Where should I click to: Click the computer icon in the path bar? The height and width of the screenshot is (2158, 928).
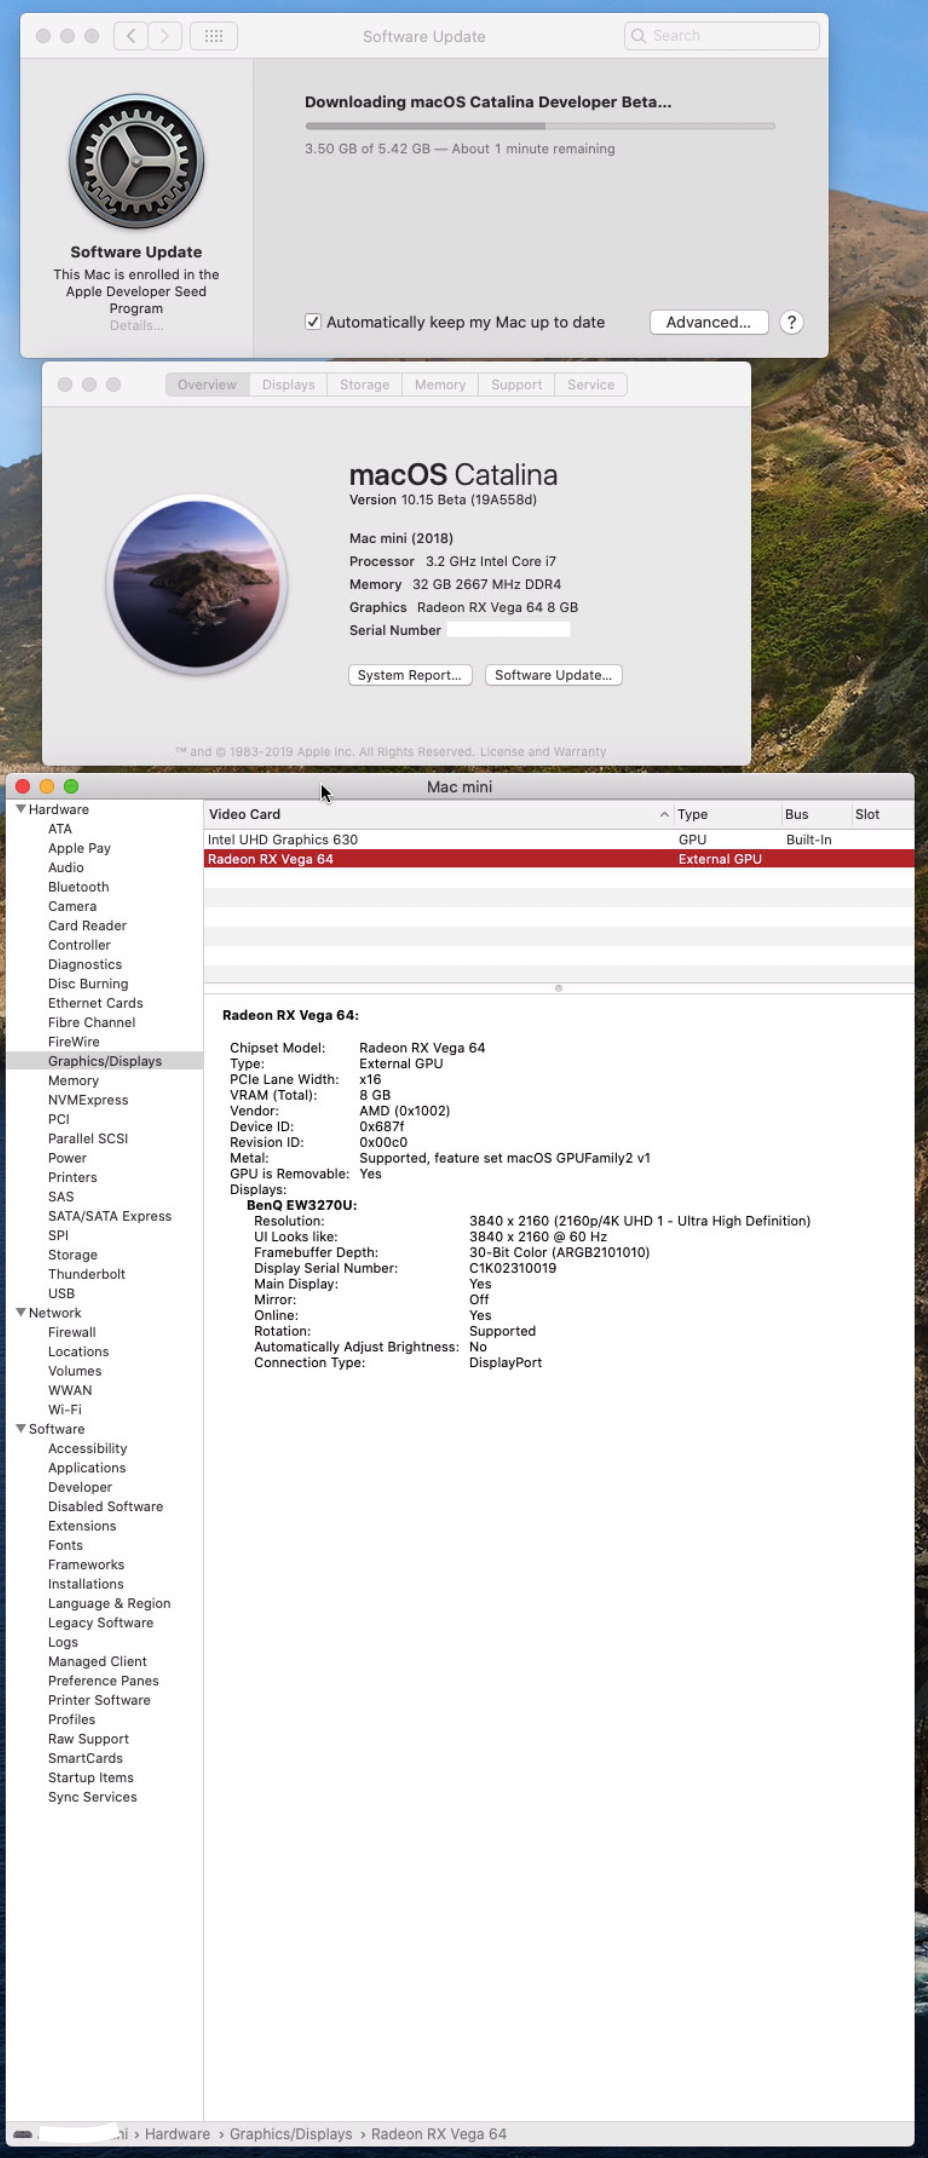coord(22,2133)
